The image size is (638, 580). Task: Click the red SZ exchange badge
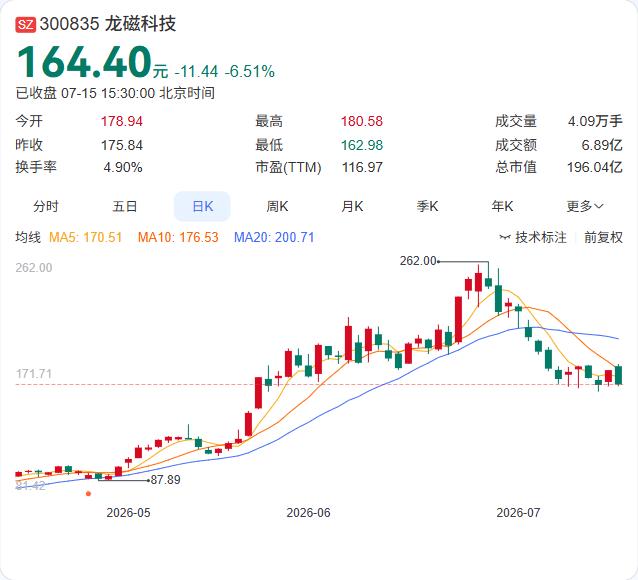(x=26, y=24)
